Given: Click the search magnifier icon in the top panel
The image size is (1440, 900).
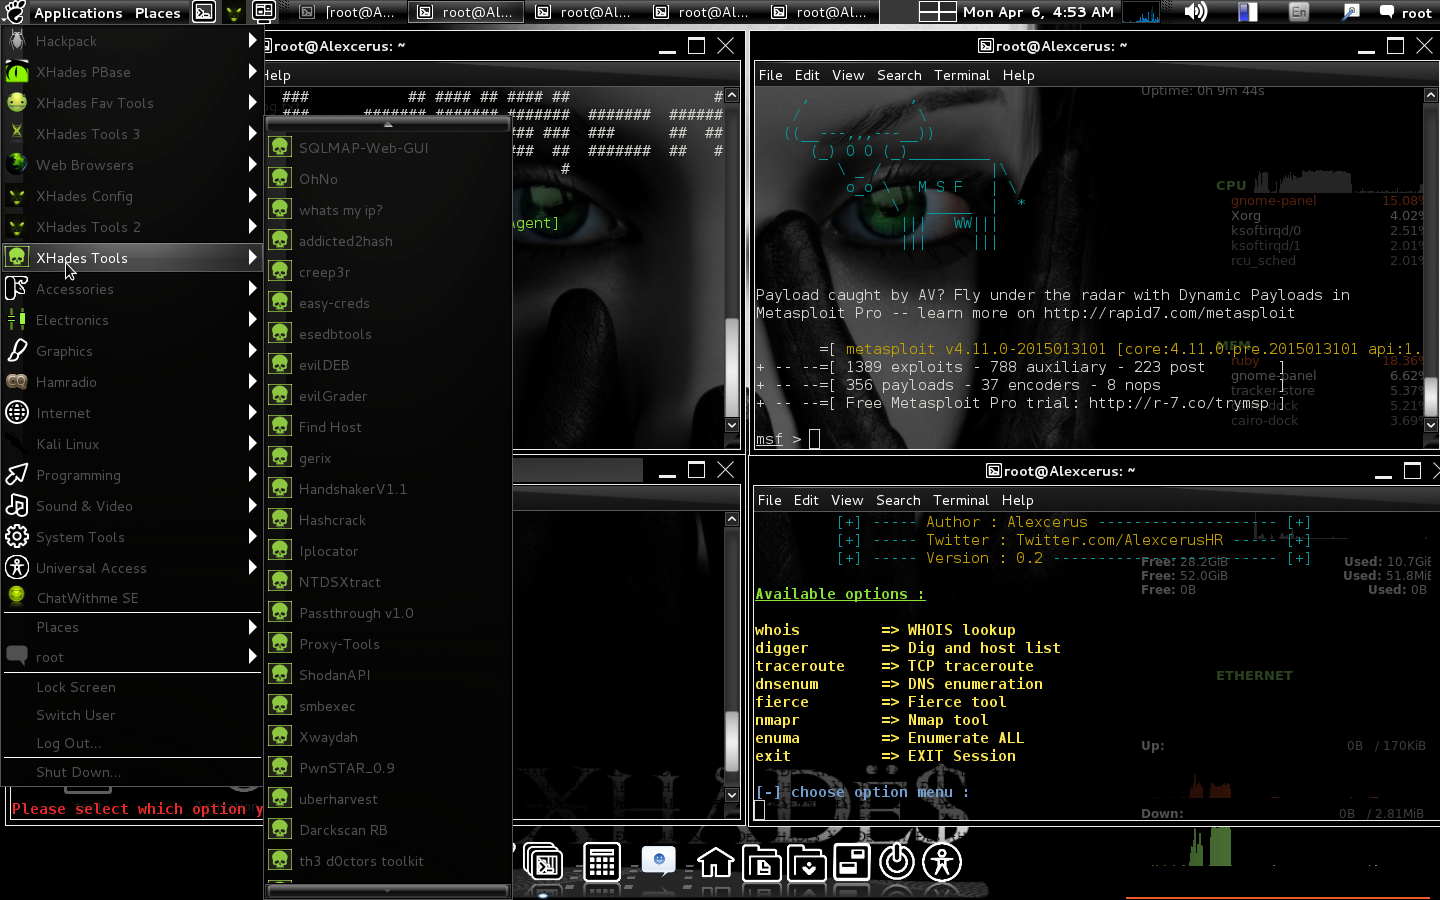Looking at the screenshot, I should (x=1351, y=12).
